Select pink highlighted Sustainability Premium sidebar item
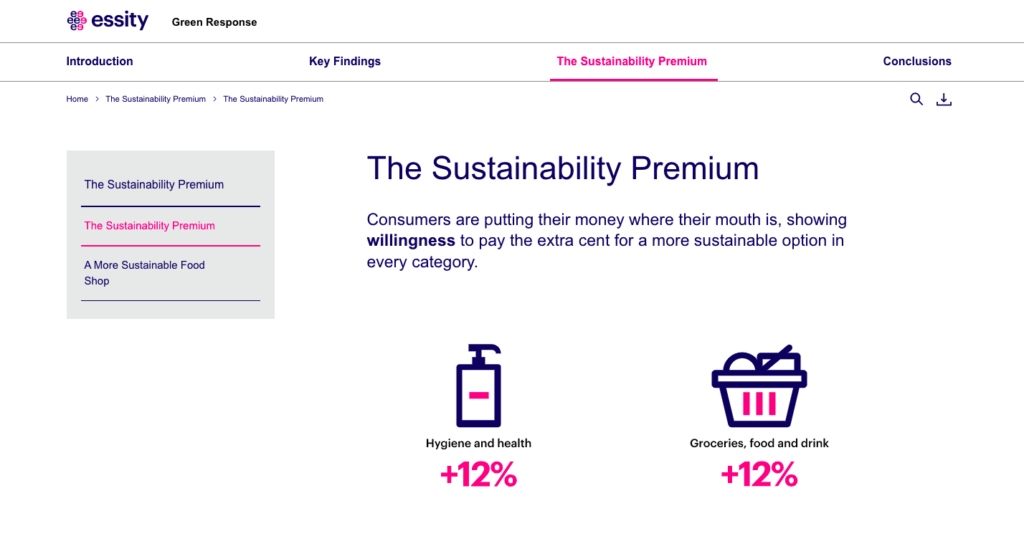Image resolution: width=1024 pixels, height=559 pixels. coord(149,226)
